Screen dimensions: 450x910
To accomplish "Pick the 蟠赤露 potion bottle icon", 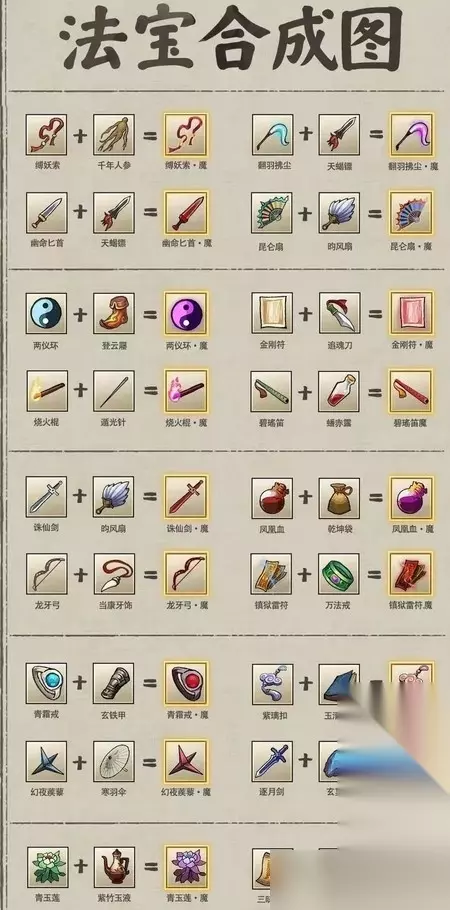I will [340, 391].
